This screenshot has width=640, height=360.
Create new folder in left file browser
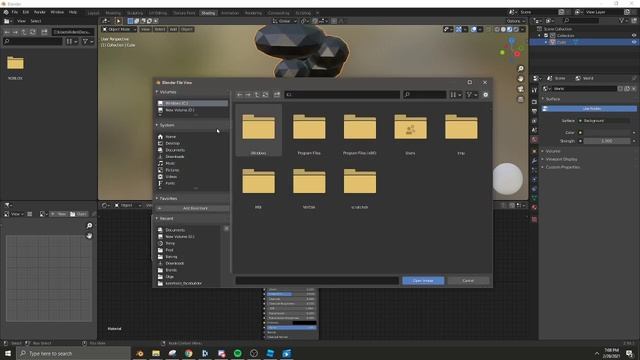pyautogui.click(x=44, y=32)
